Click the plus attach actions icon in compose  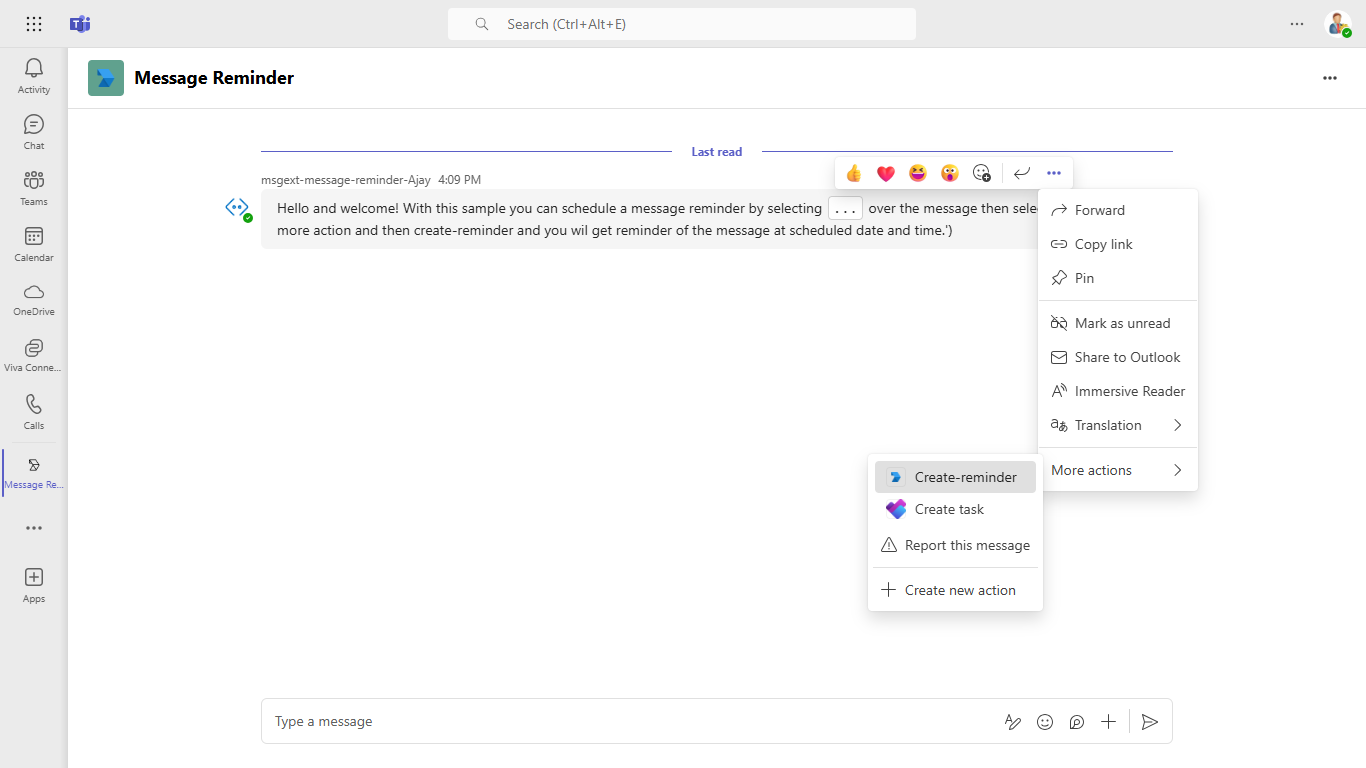1108,722
